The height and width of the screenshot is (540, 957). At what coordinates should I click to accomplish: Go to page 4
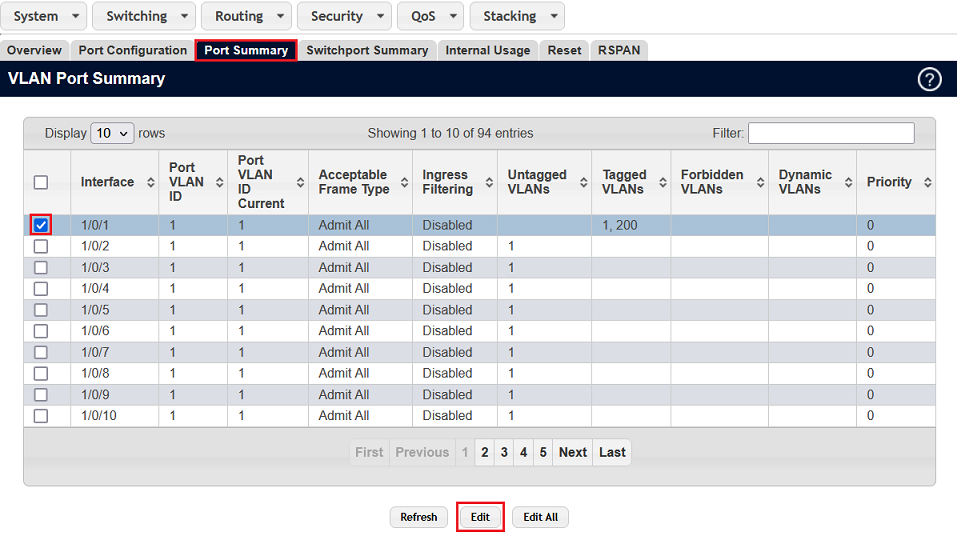[x=524, y=452]
